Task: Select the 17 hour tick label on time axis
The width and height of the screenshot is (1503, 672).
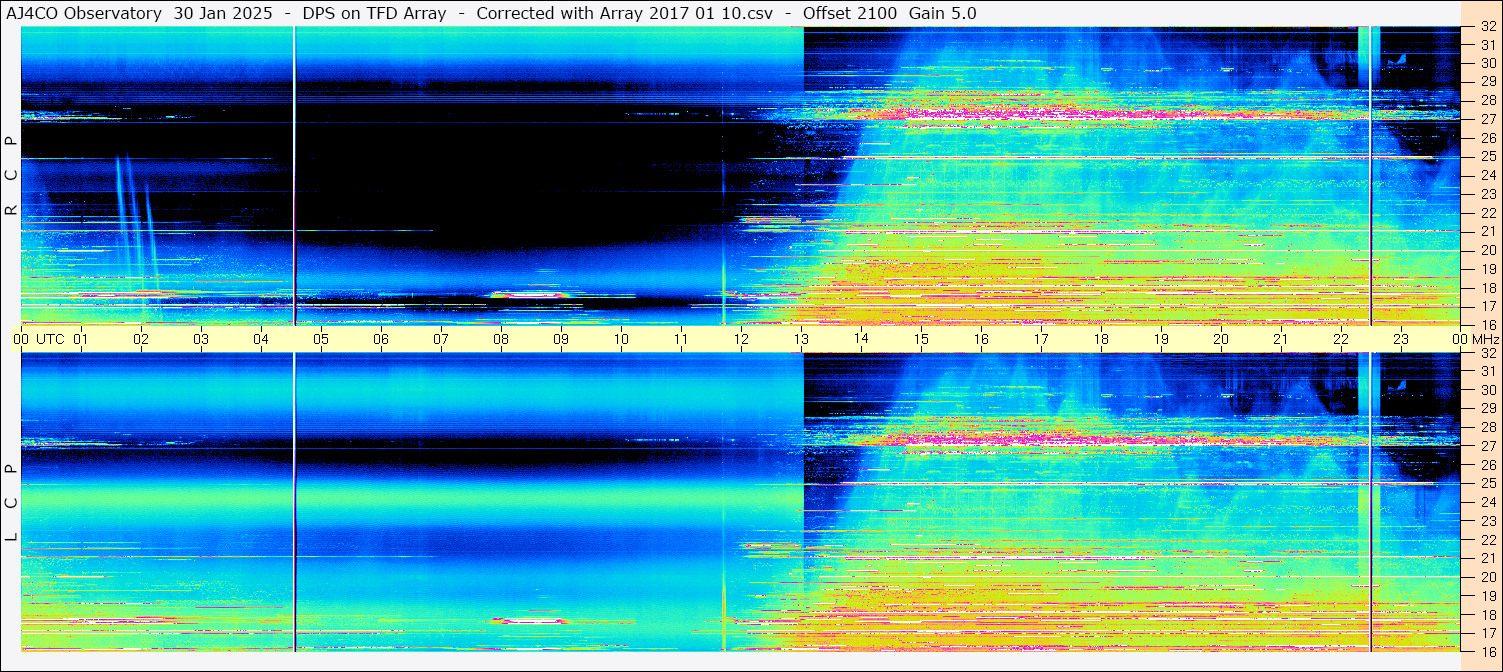Action: [1041, 339]
